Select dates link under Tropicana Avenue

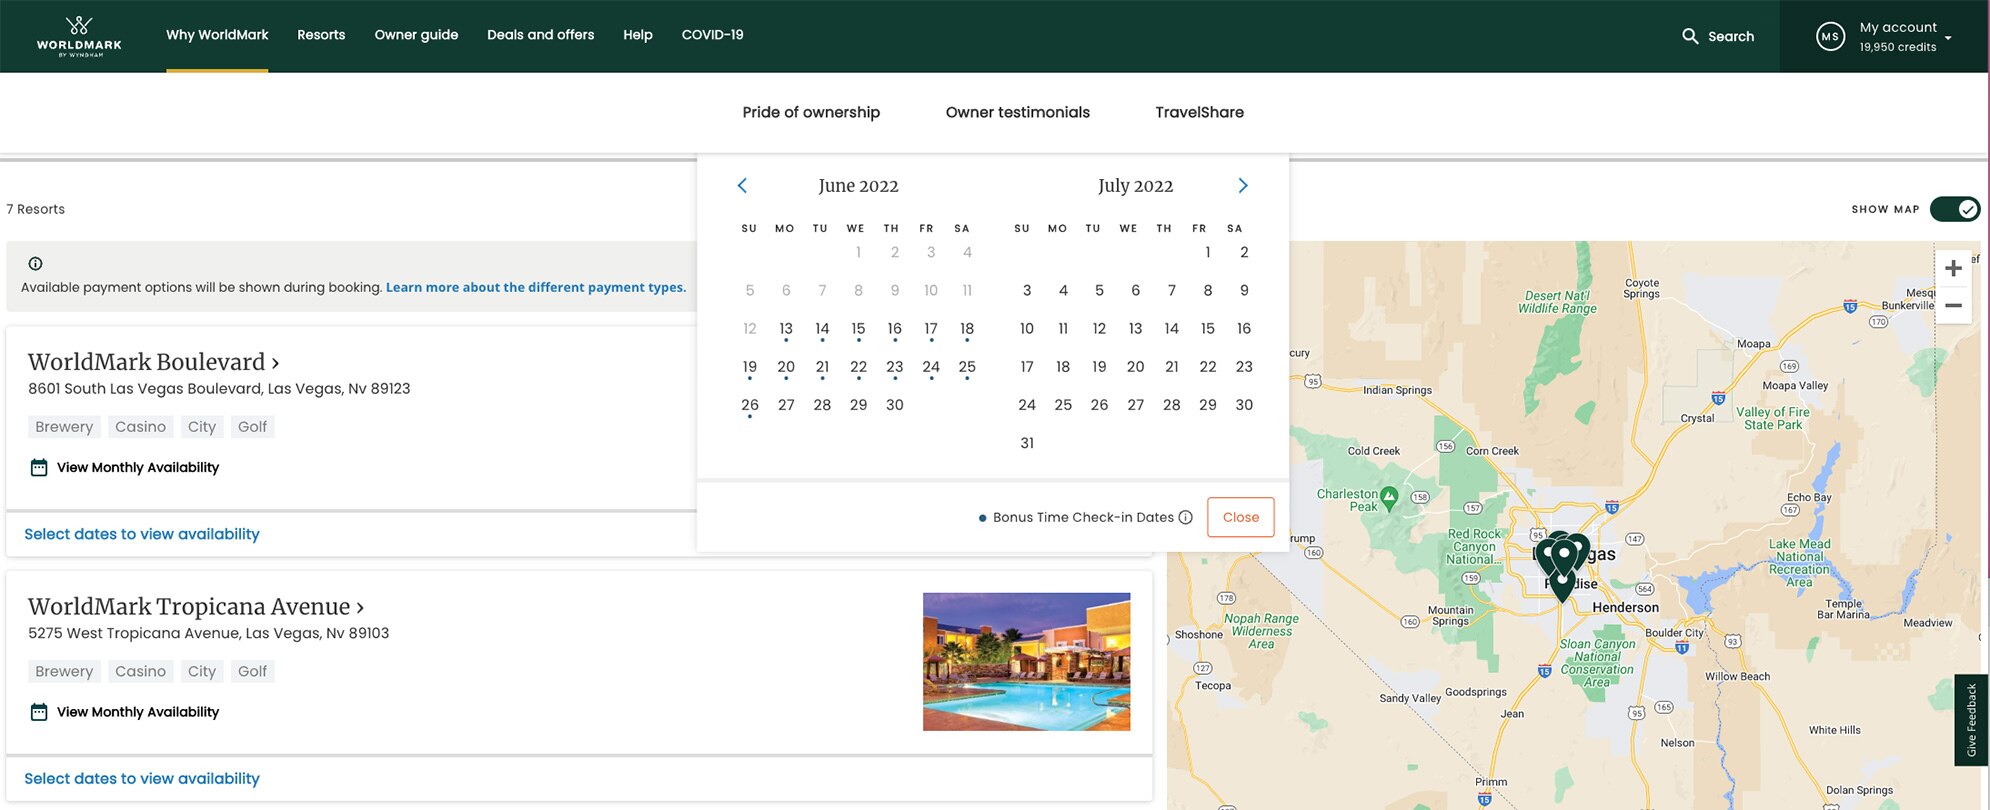[x=141, y=778]
